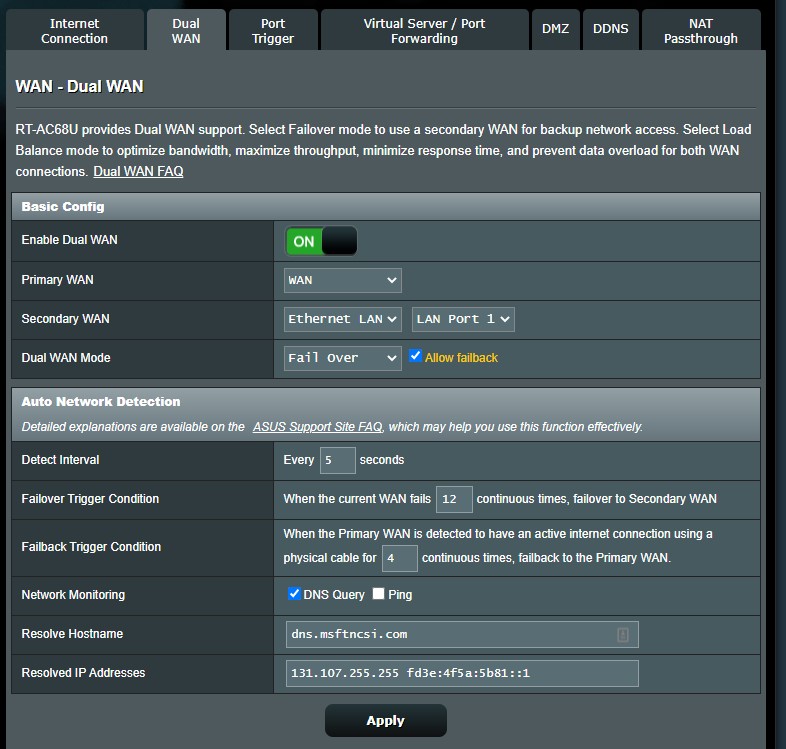Click the Primary WAN label

tap(57, 280)
